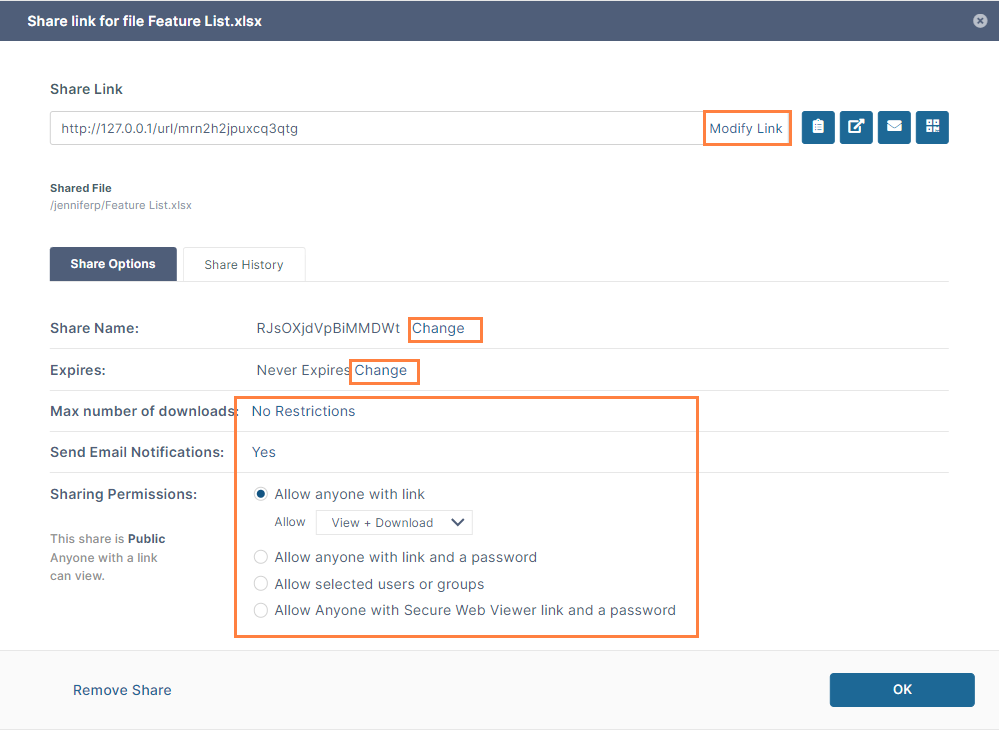Open the View + Download permission dropdown
The height and width of the screenshot is (730, 999).
(394, 522)
